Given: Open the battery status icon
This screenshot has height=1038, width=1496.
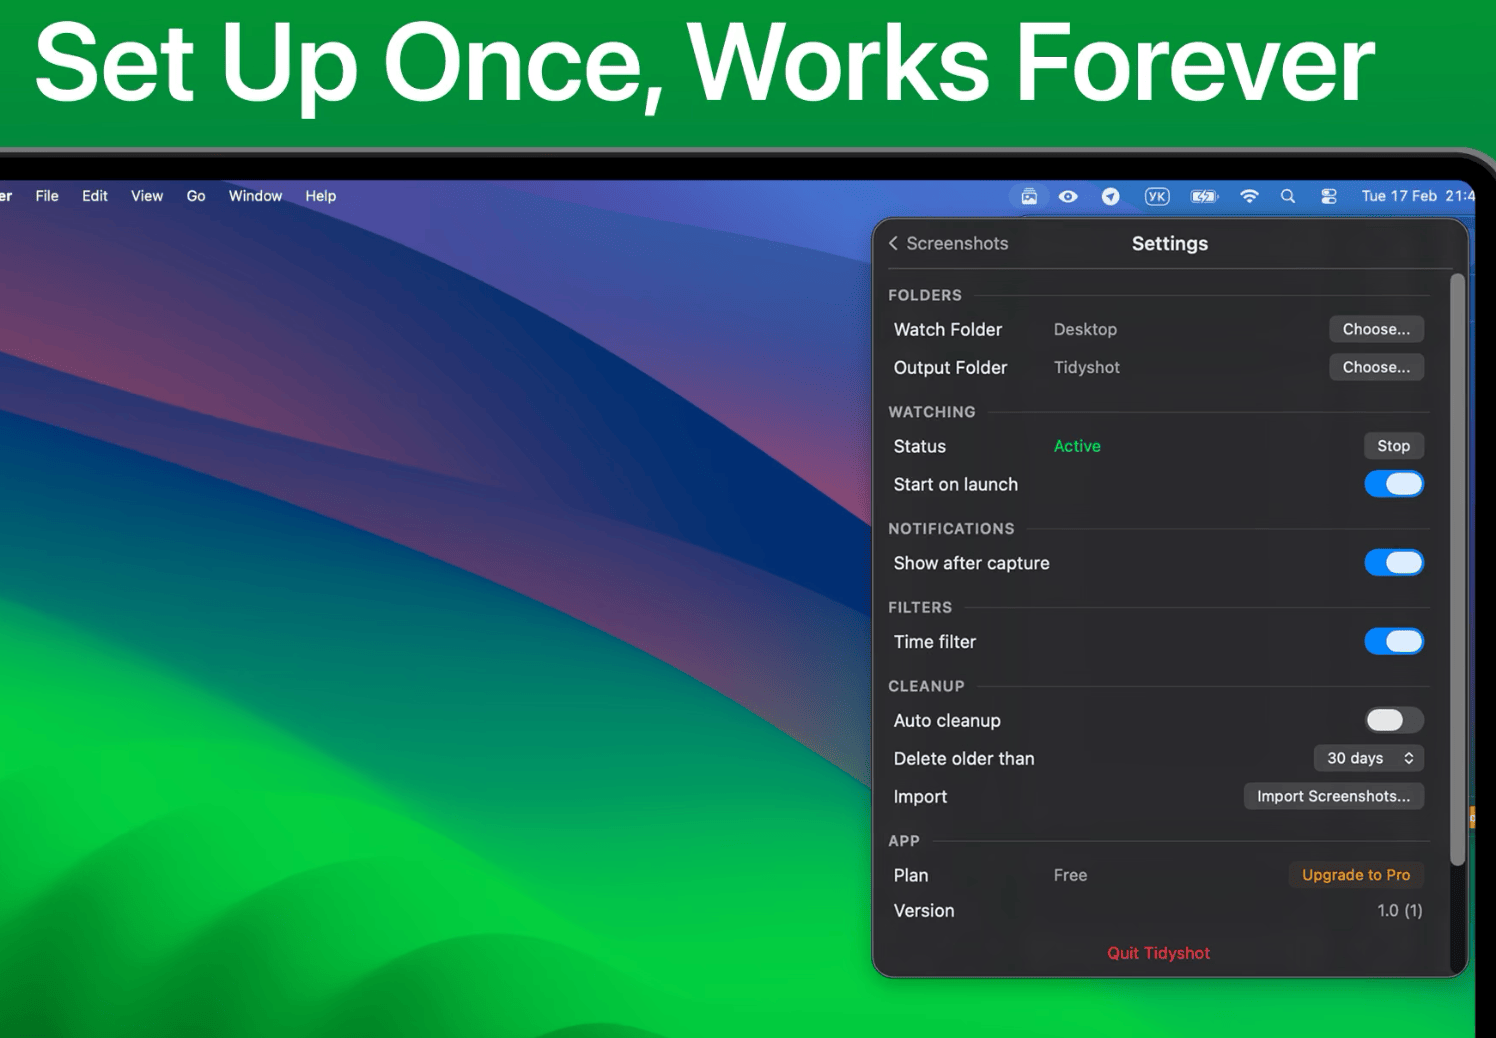Looking at the screenshot, I should (1204, 196).
